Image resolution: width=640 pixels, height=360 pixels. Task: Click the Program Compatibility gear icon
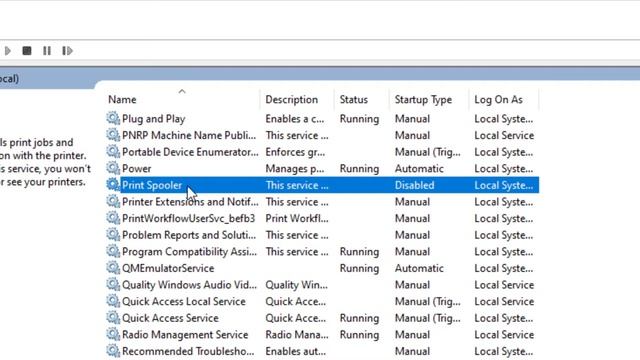113,251
